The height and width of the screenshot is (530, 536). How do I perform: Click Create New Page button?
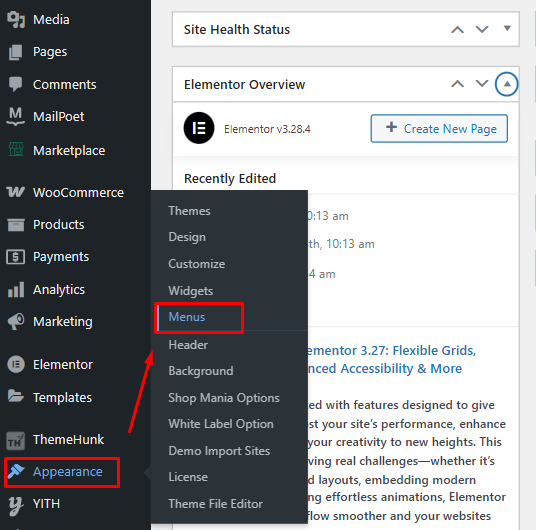[439, 129]
